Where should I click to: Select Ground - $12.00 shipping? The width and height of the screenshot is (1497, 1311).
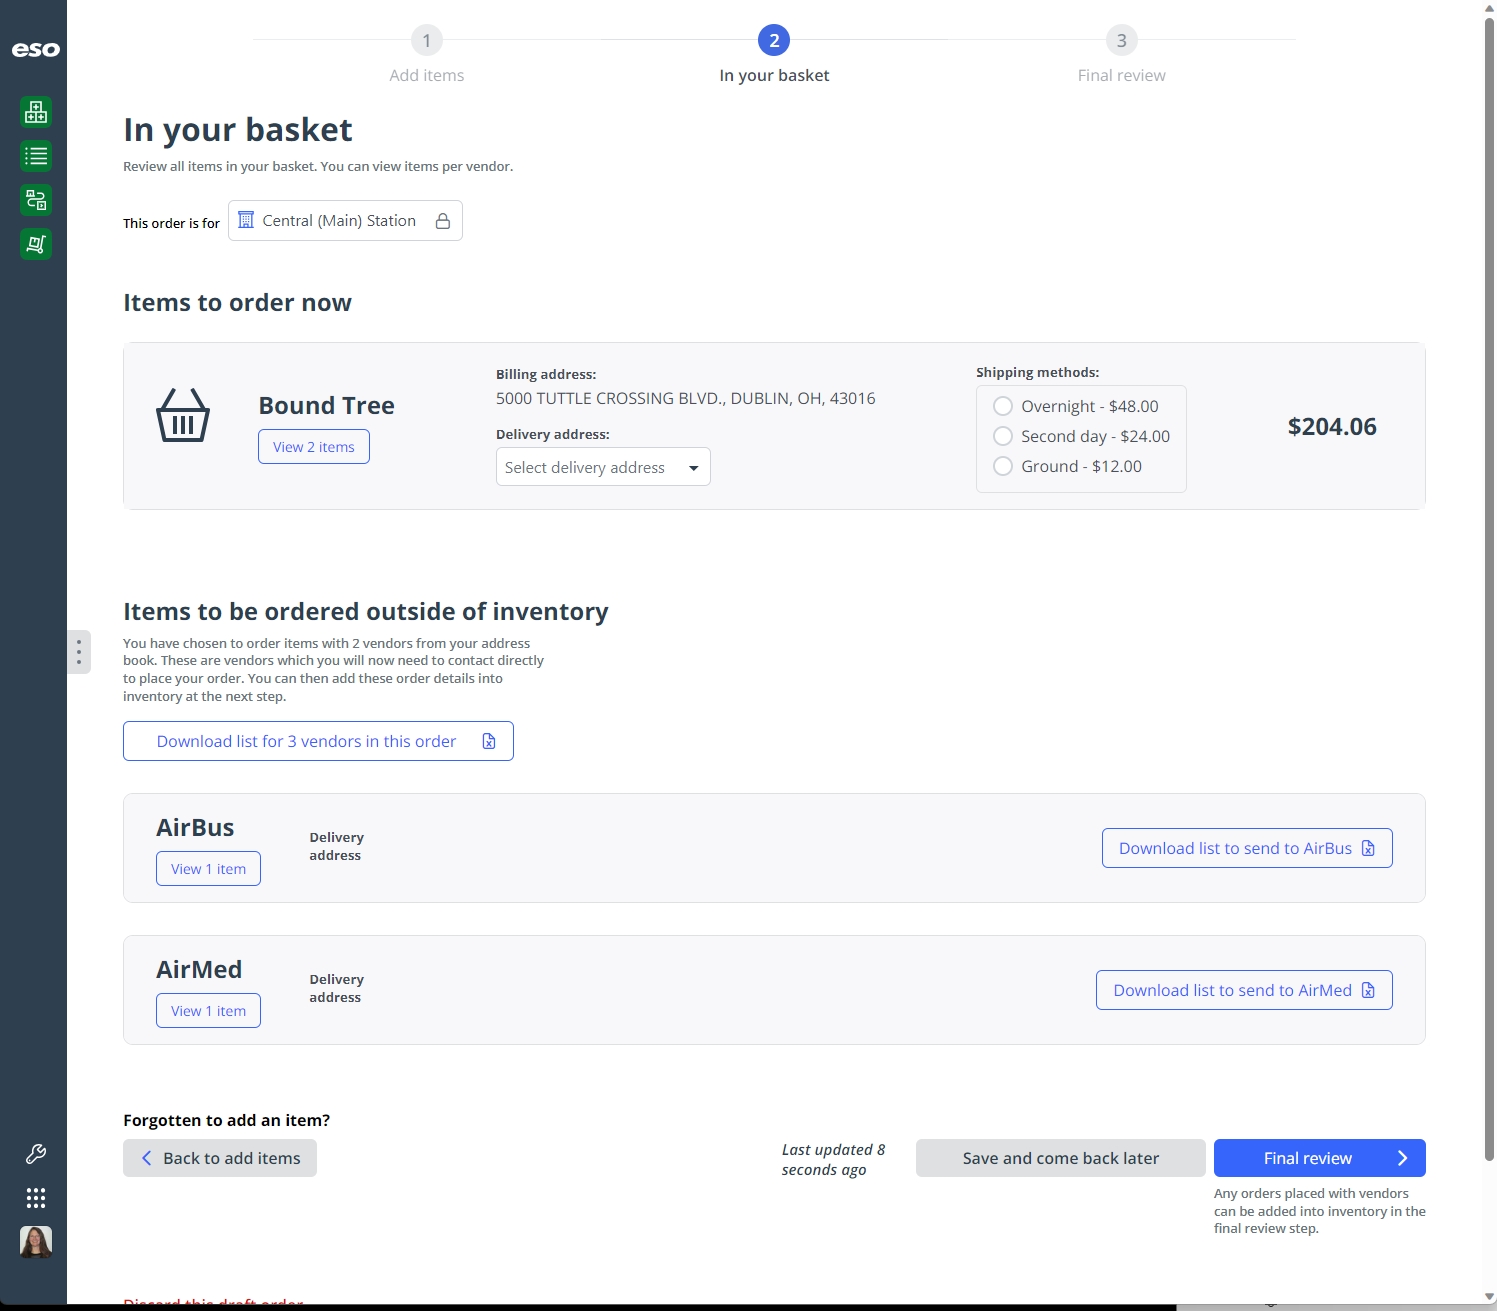[x=1003, y=466]
